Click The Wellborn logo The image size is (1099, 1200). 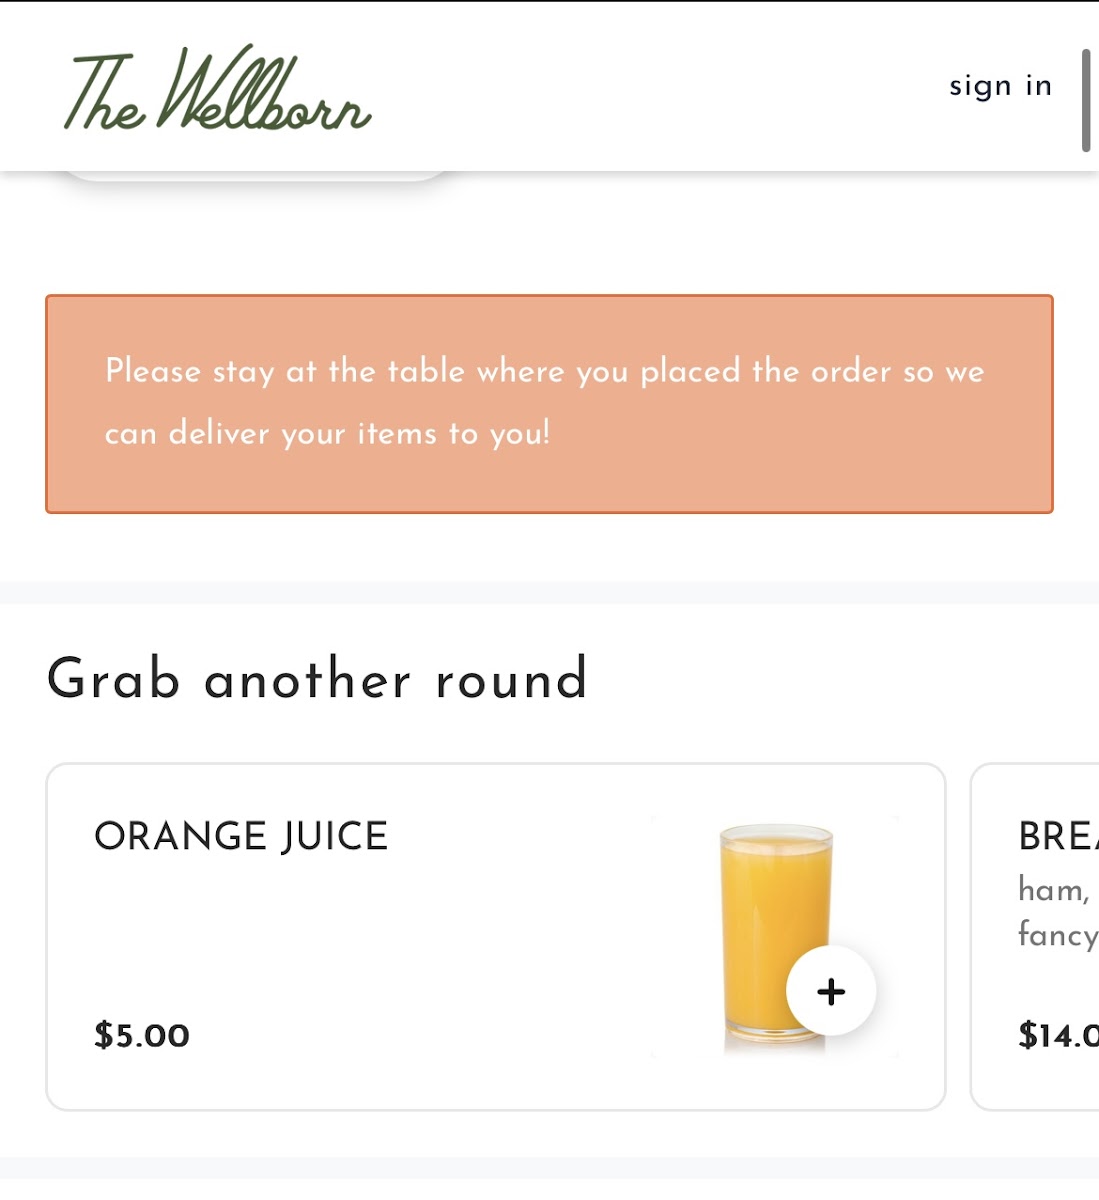pyautogui.click(x=218, y=90)
